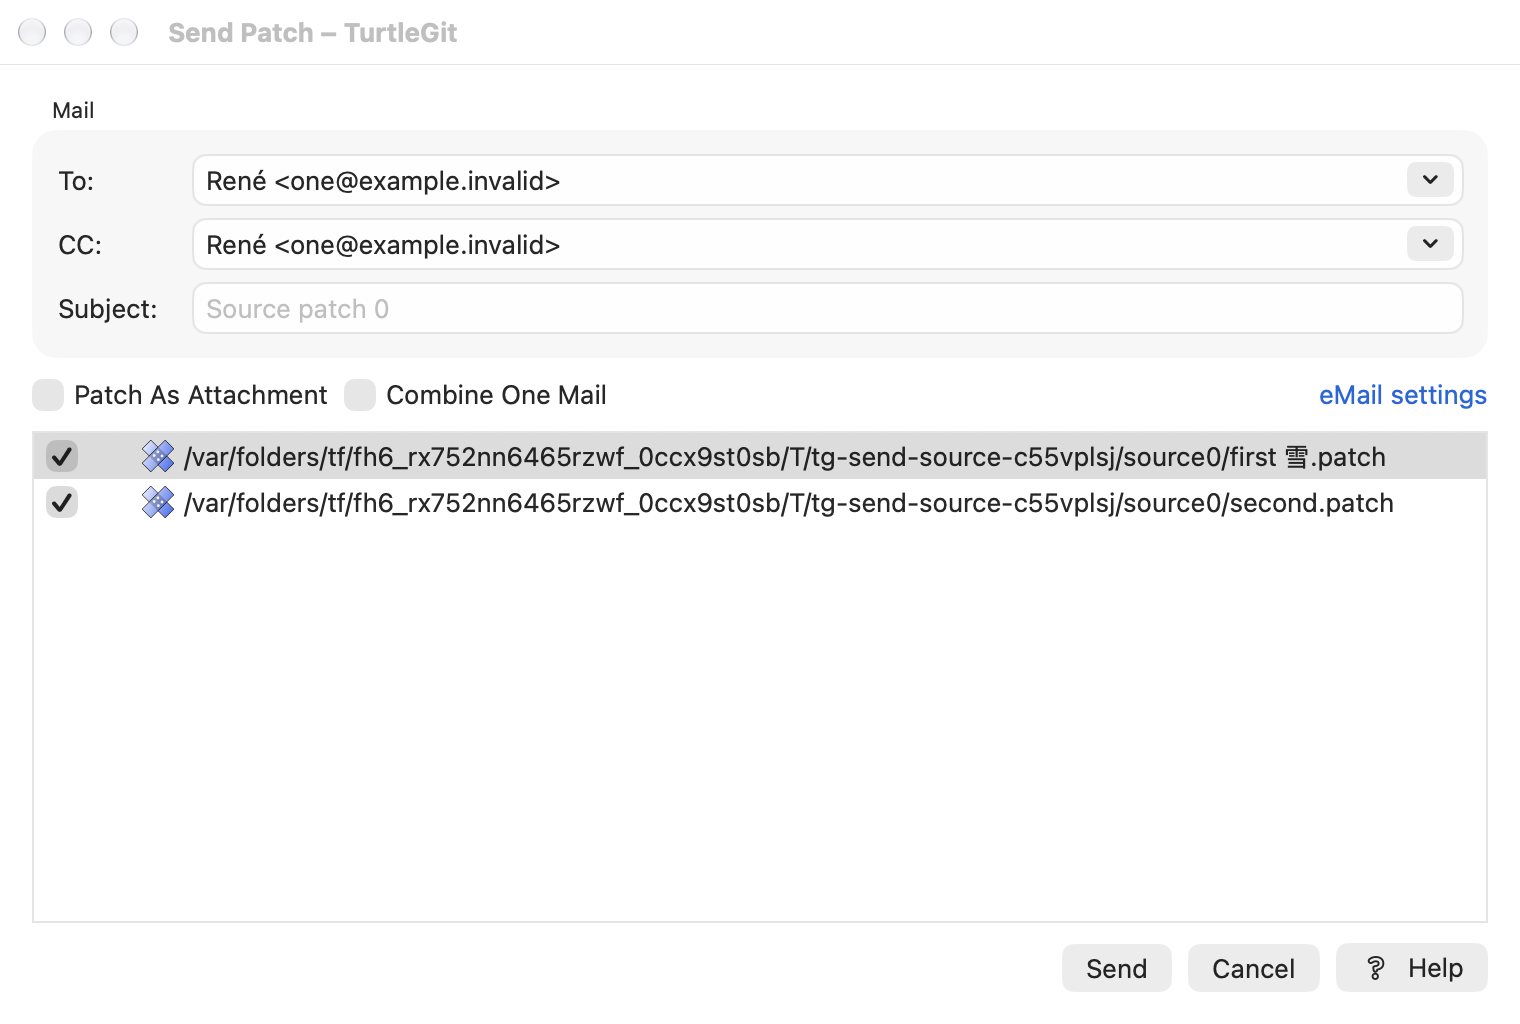The width and height of the screenshot is (1520, 1024).
Task: Select the second.patch file row
Action: coord(760,503)
